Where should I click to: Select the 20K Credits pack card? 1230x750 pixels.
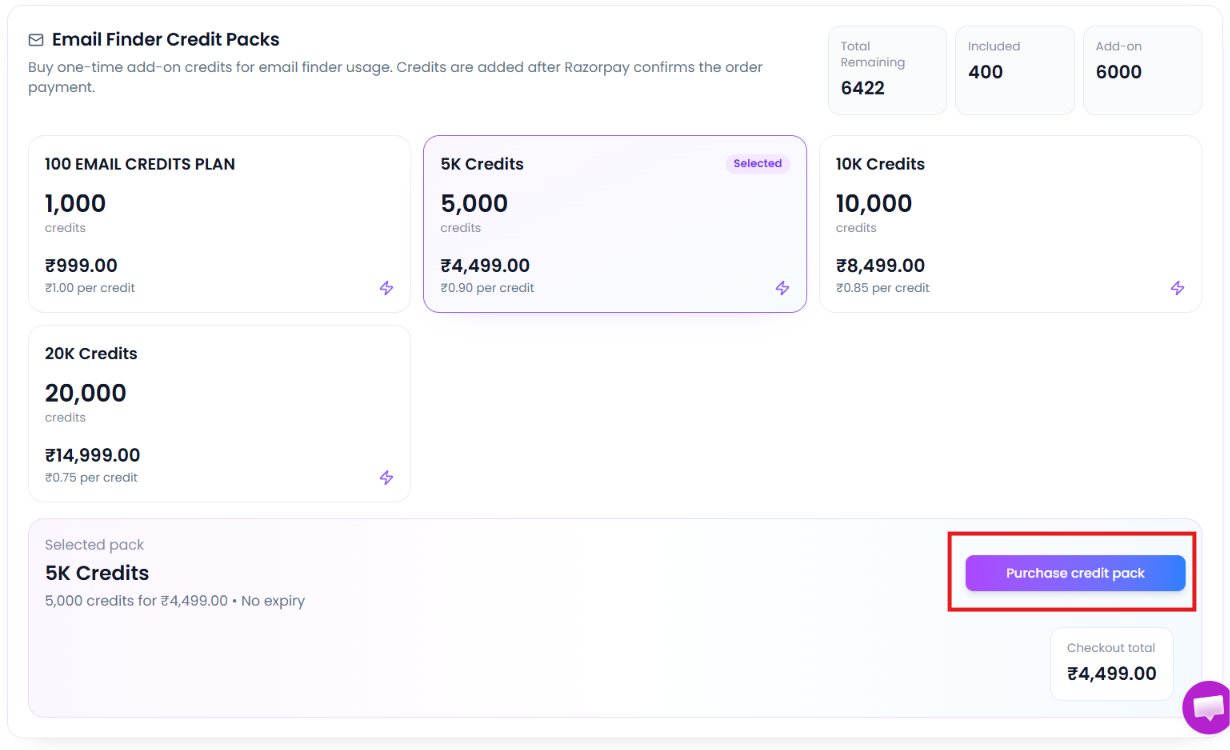pos(219,413)
